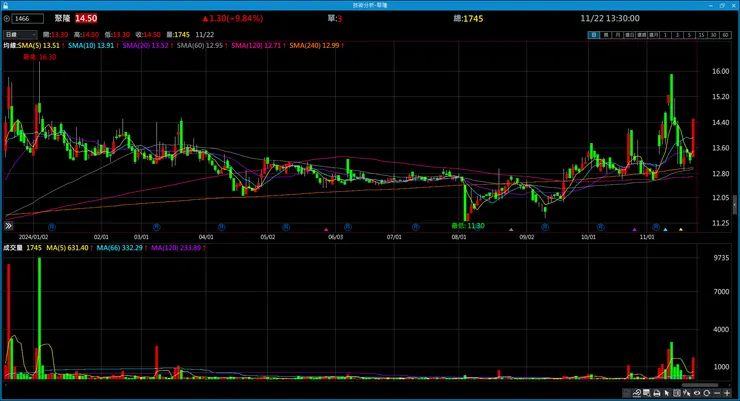The height and width of the screenshot is (401, 740).
Task: Click the split layout icon
Action: [677, 393]
